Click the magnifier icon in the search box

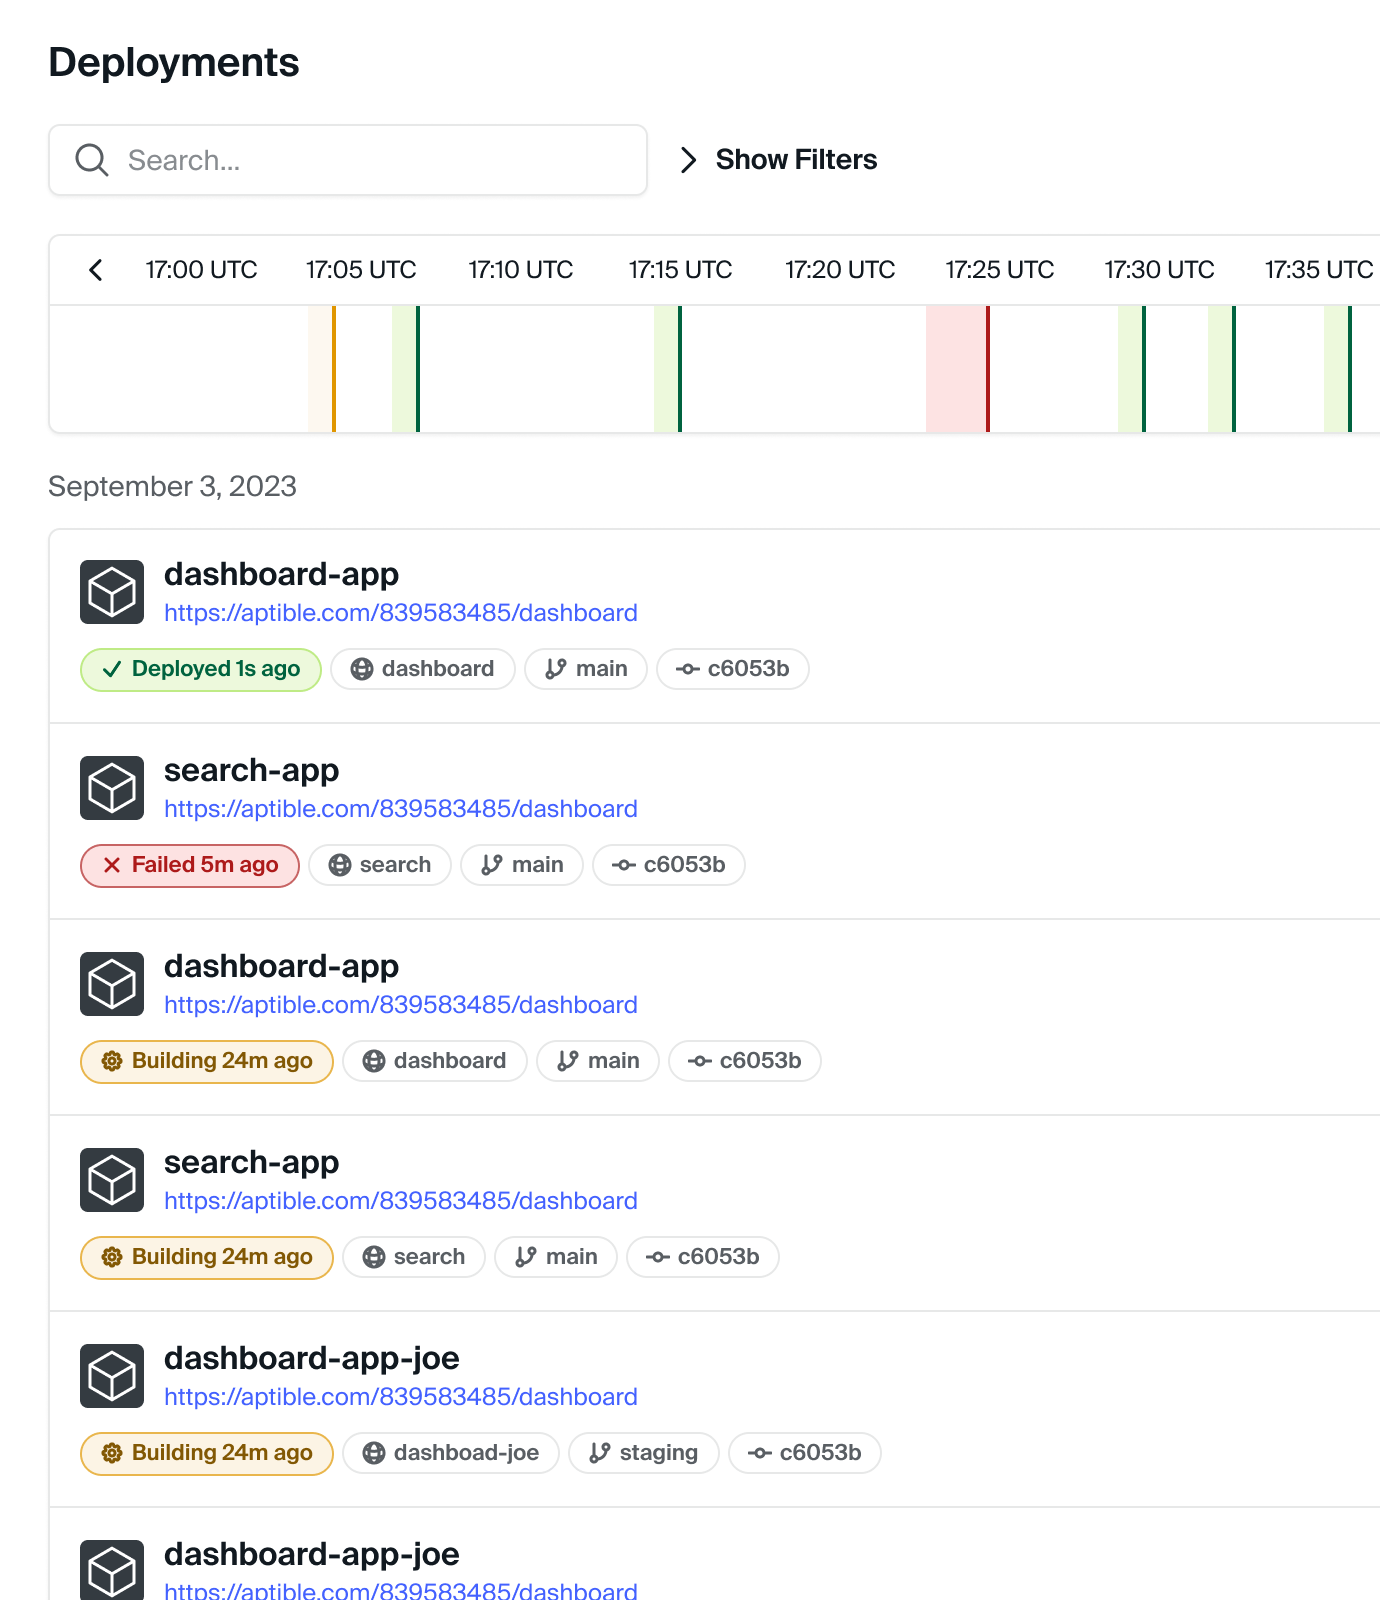click(92, 160)
